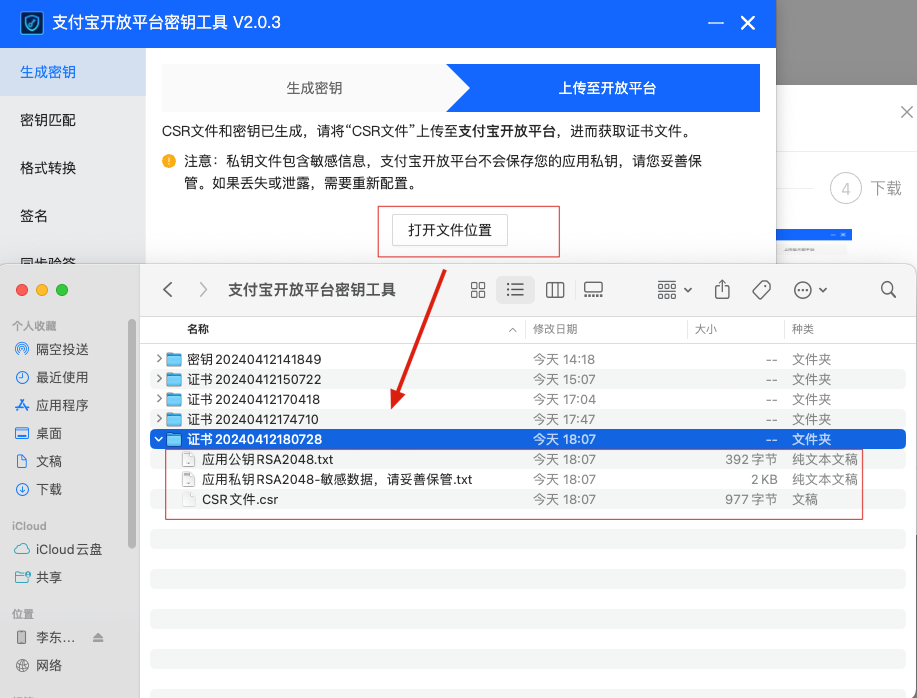
Task: Open the Finder tags editor
Action: 761,290
